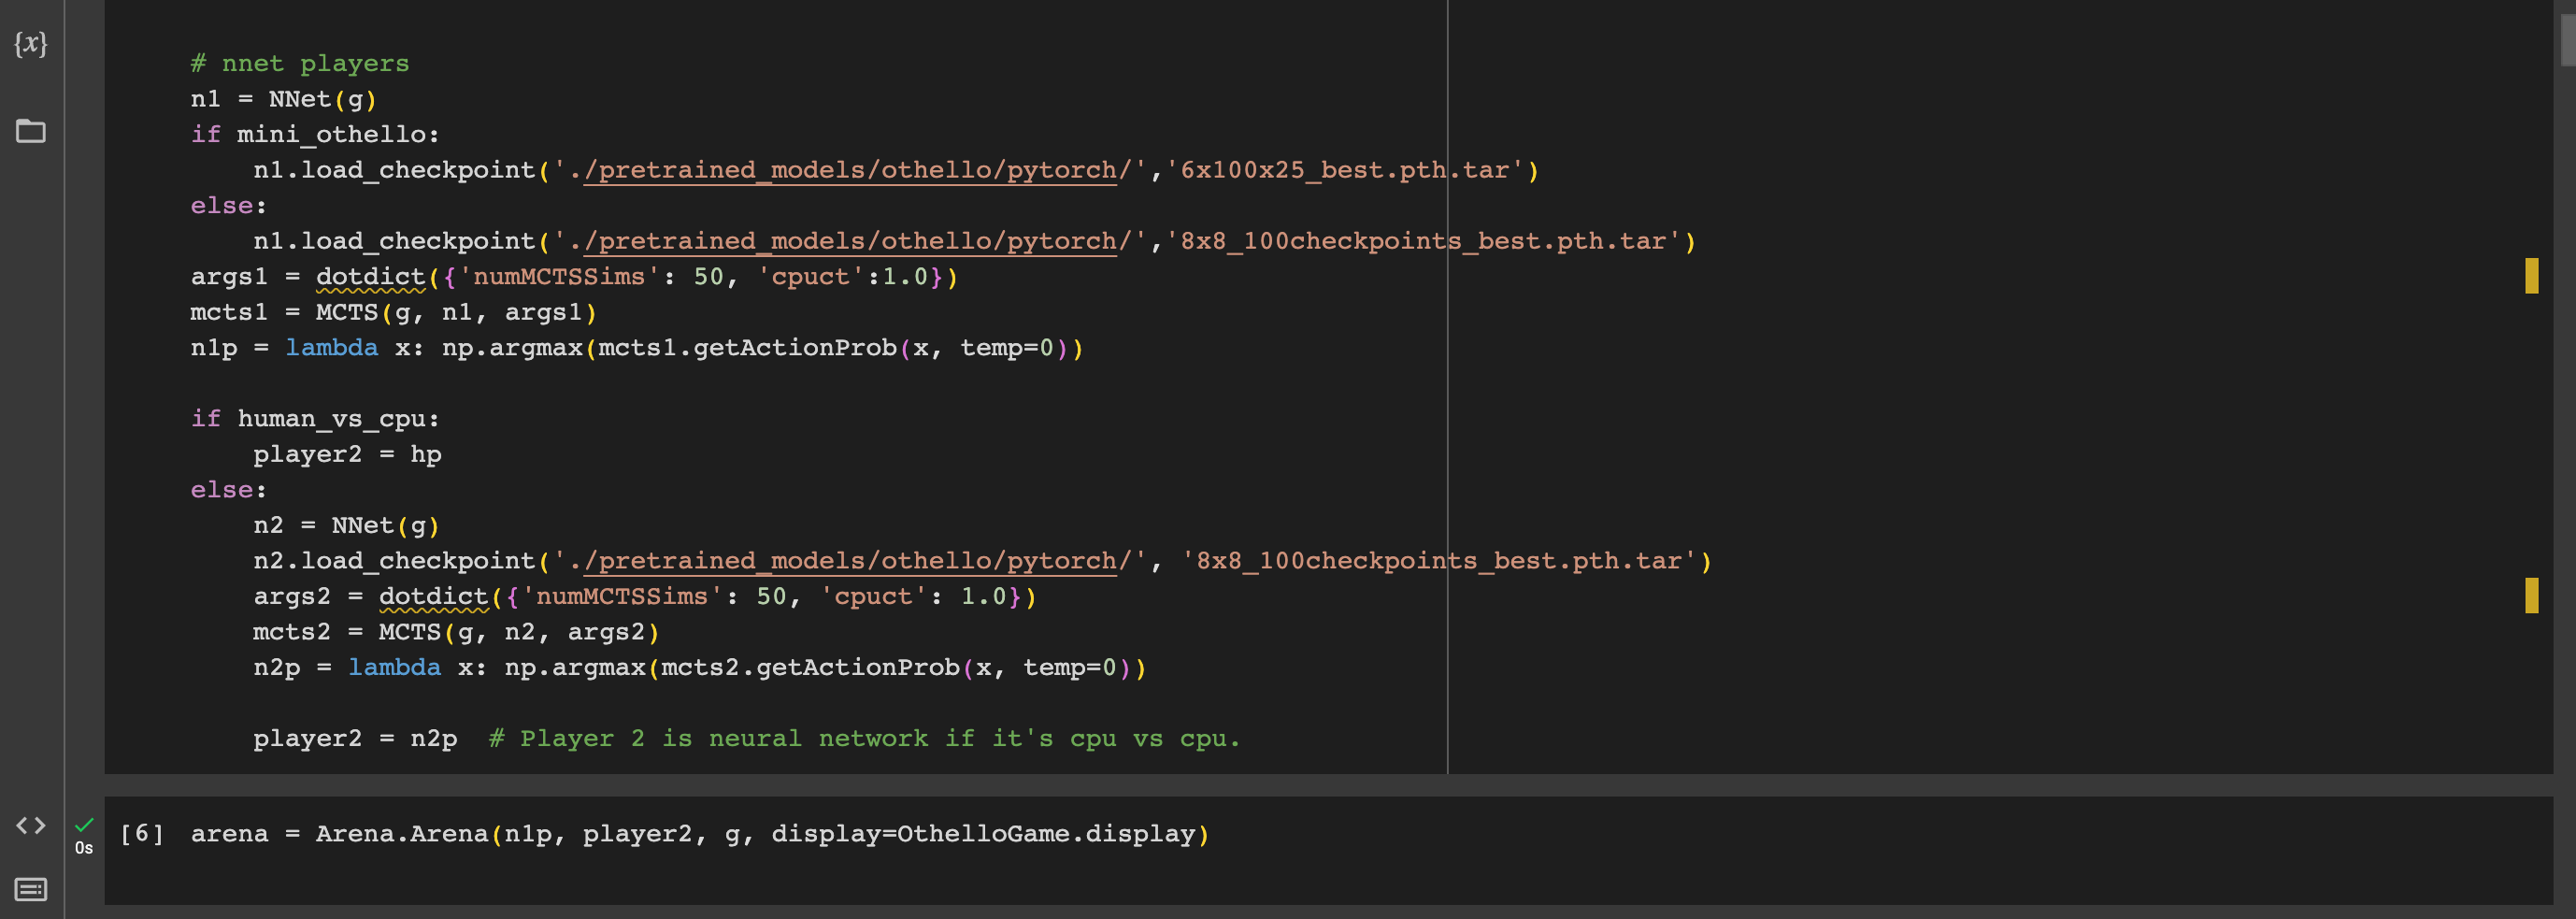Click 'if human_vs_cpu:' line
The height and width of the screenshot is (919, 2576).
pos(315,419)
